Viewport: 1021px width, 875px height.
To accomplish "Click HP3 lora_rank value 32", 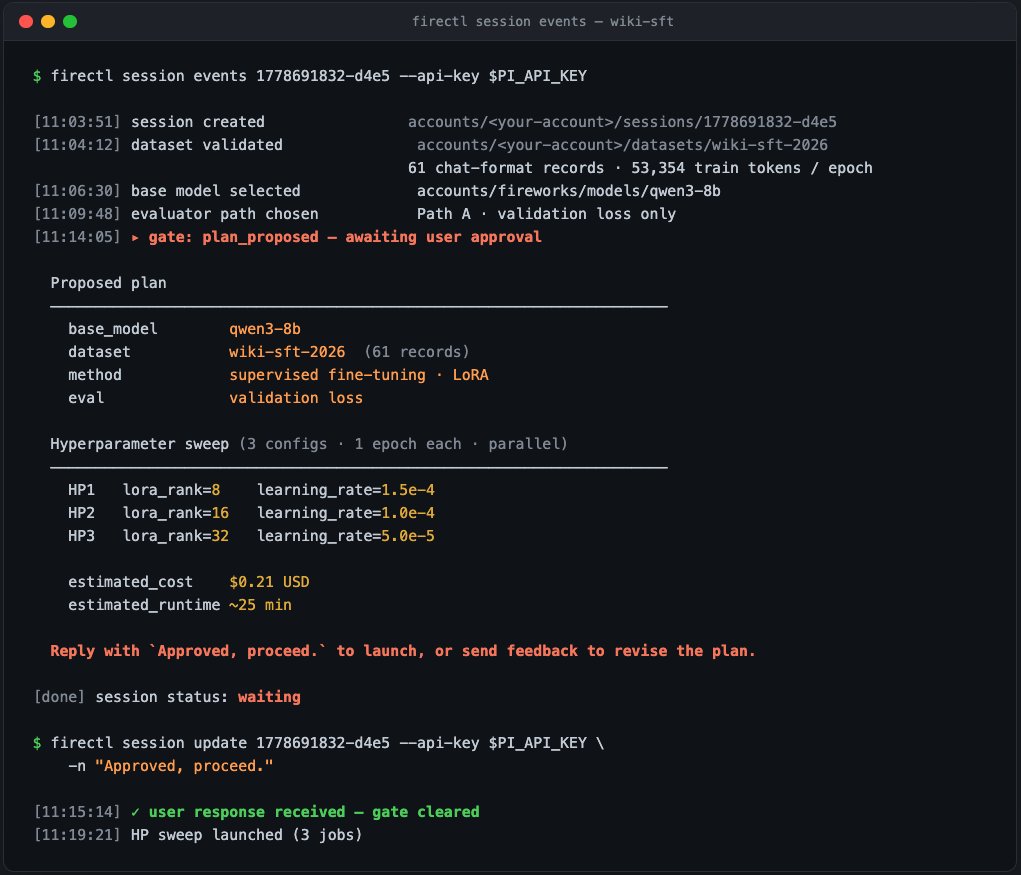I will [220, 536].
